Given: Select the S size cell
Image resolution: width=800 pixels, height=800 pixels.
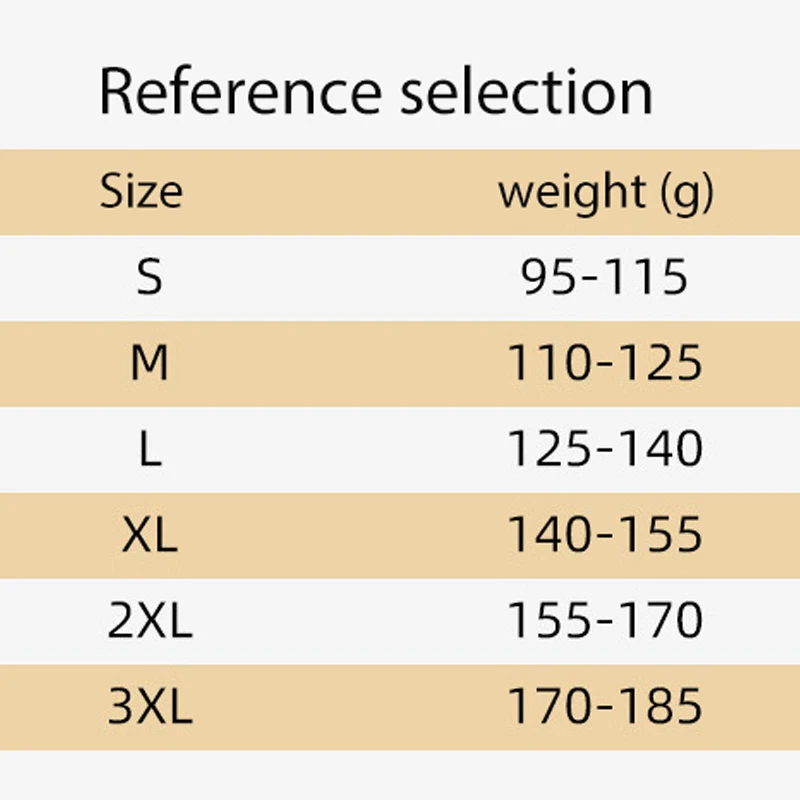Looking at the screenshot, I should pos(149,278).
